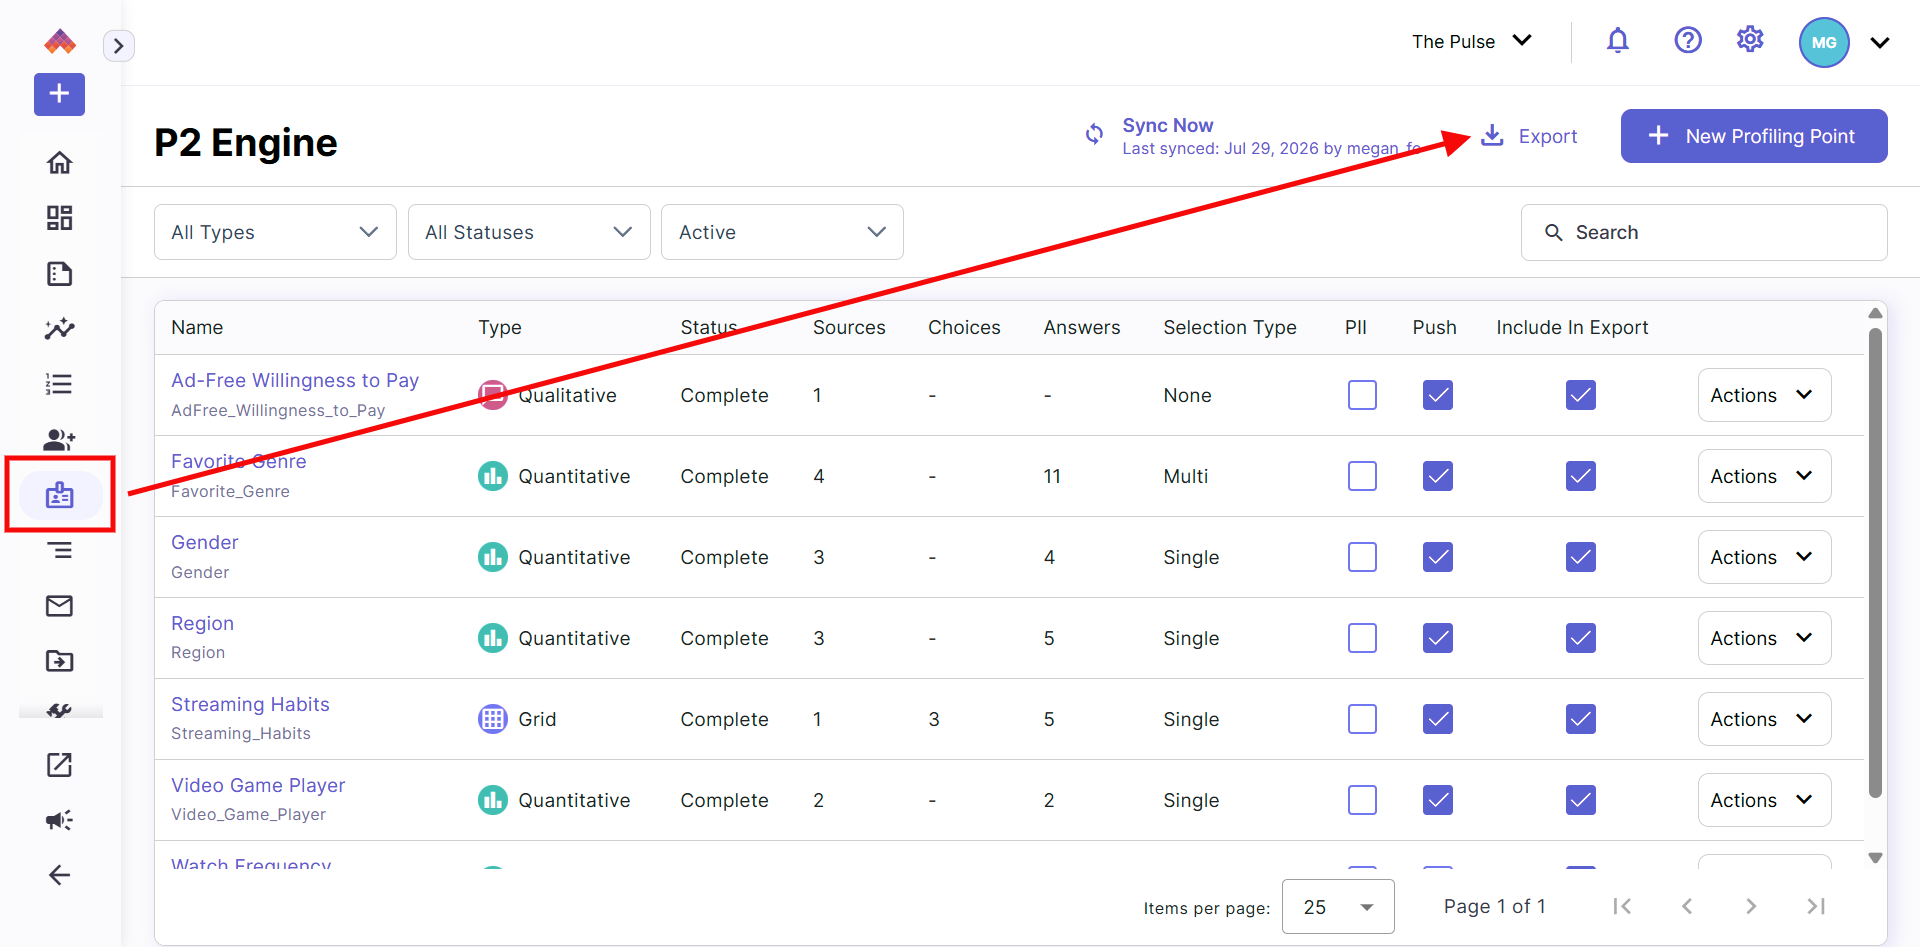Sort by Sources column header
The width and height of the screenshot is (1920, 947).
[849, 327]
